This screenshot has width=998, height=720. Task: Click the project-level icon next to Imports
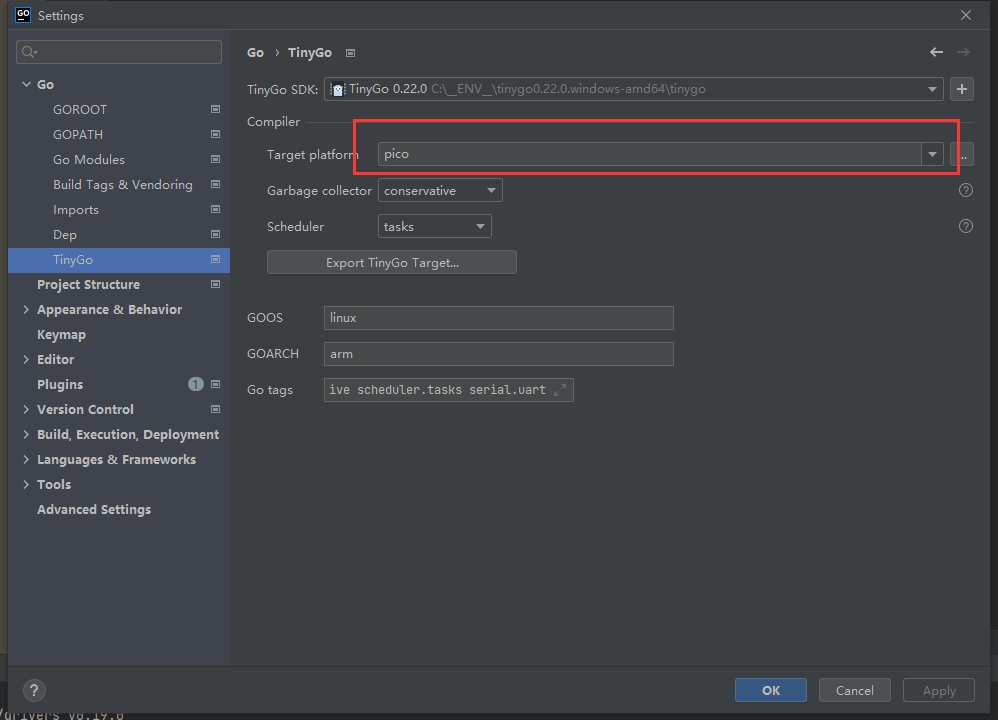(x=216, y=209)
